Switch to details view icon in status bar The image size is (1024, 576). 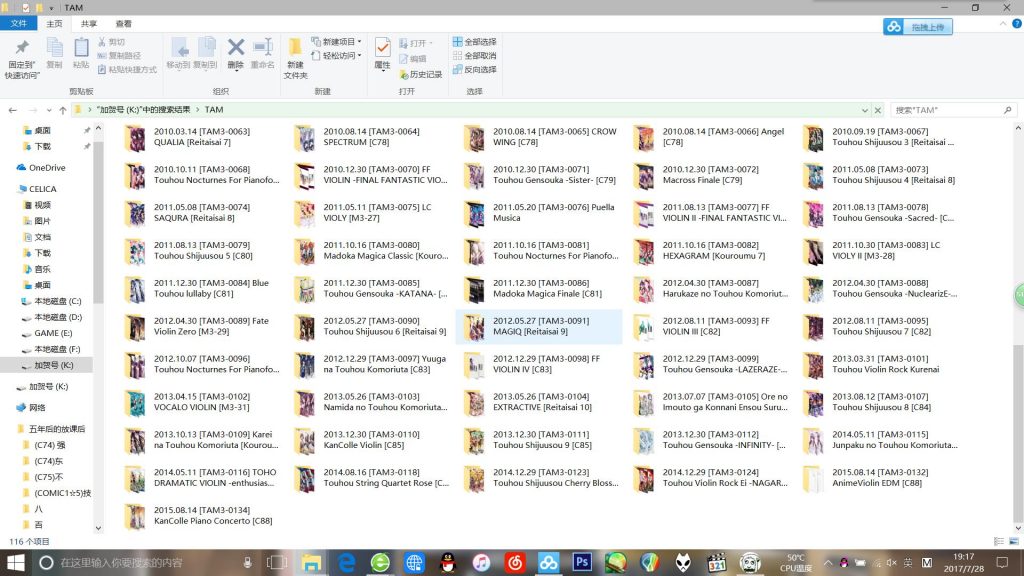999,541
